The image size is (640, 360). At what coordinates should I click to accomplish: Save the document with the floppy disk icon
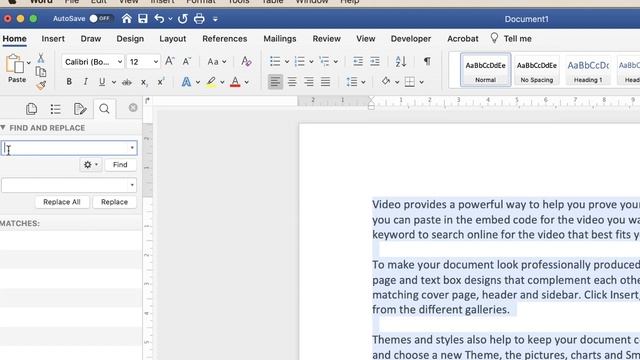tap(142, 18)
